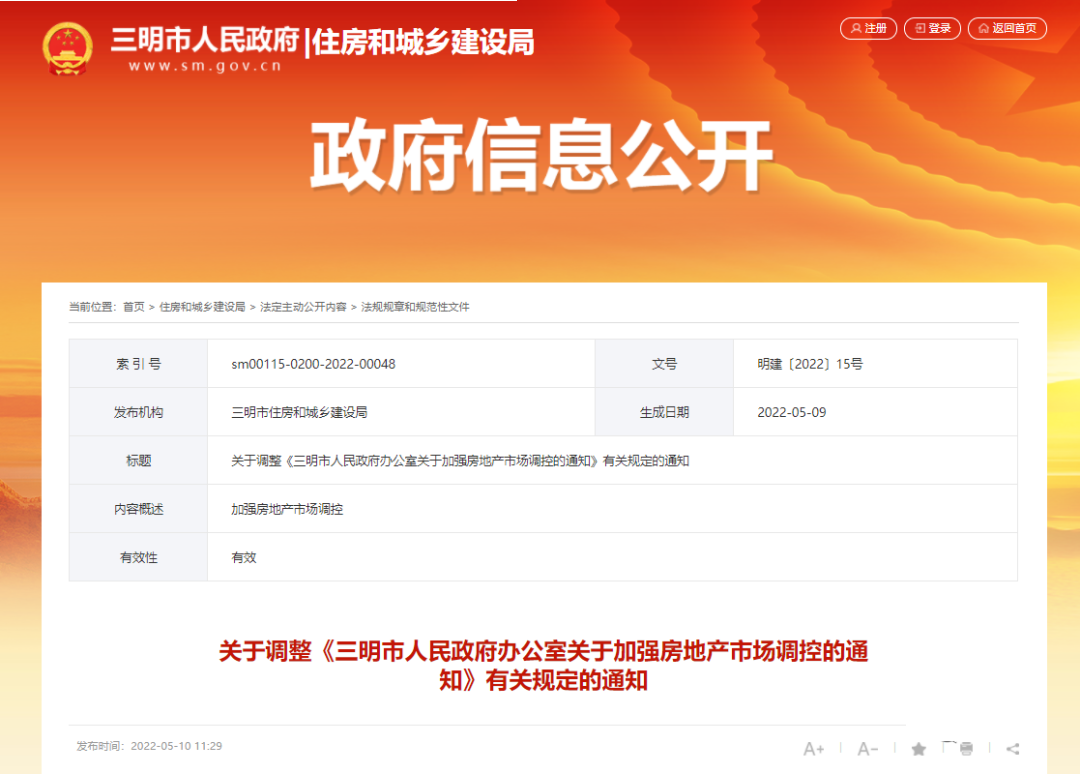The width and height of the screenshot is (1080, 774).
Task: Select the index number sm00115-0200-2022-00048
Action: [x=314, y=363]
